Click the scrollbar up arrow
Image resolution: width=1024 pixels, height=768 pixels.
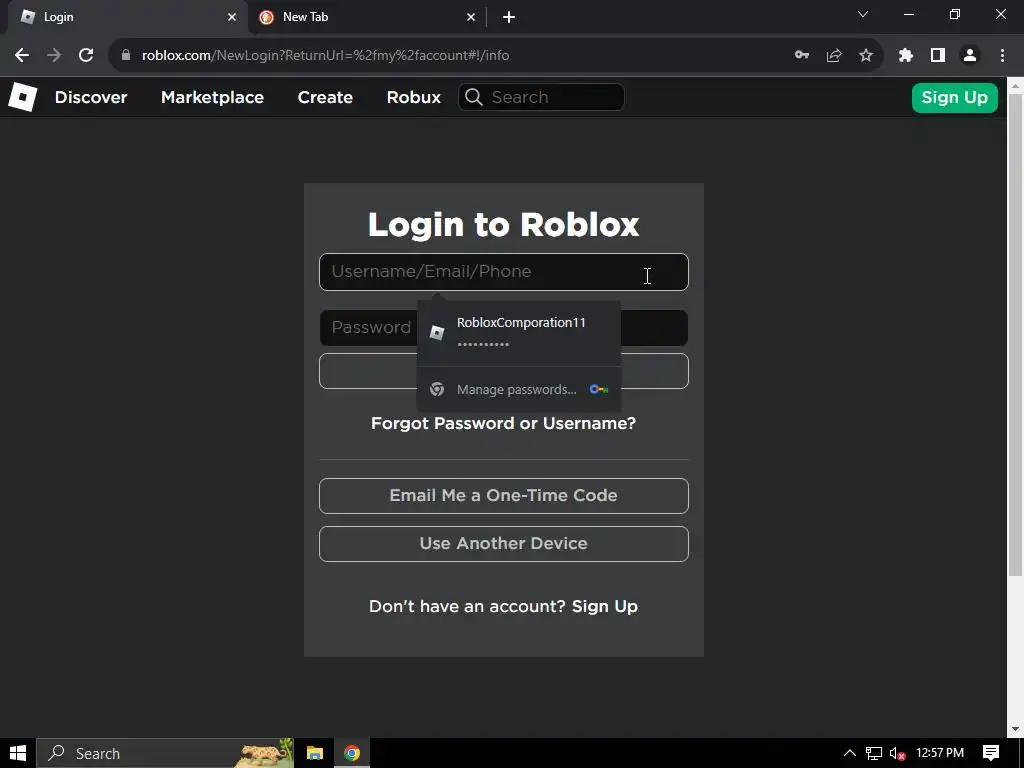[x=1015, y=84]
